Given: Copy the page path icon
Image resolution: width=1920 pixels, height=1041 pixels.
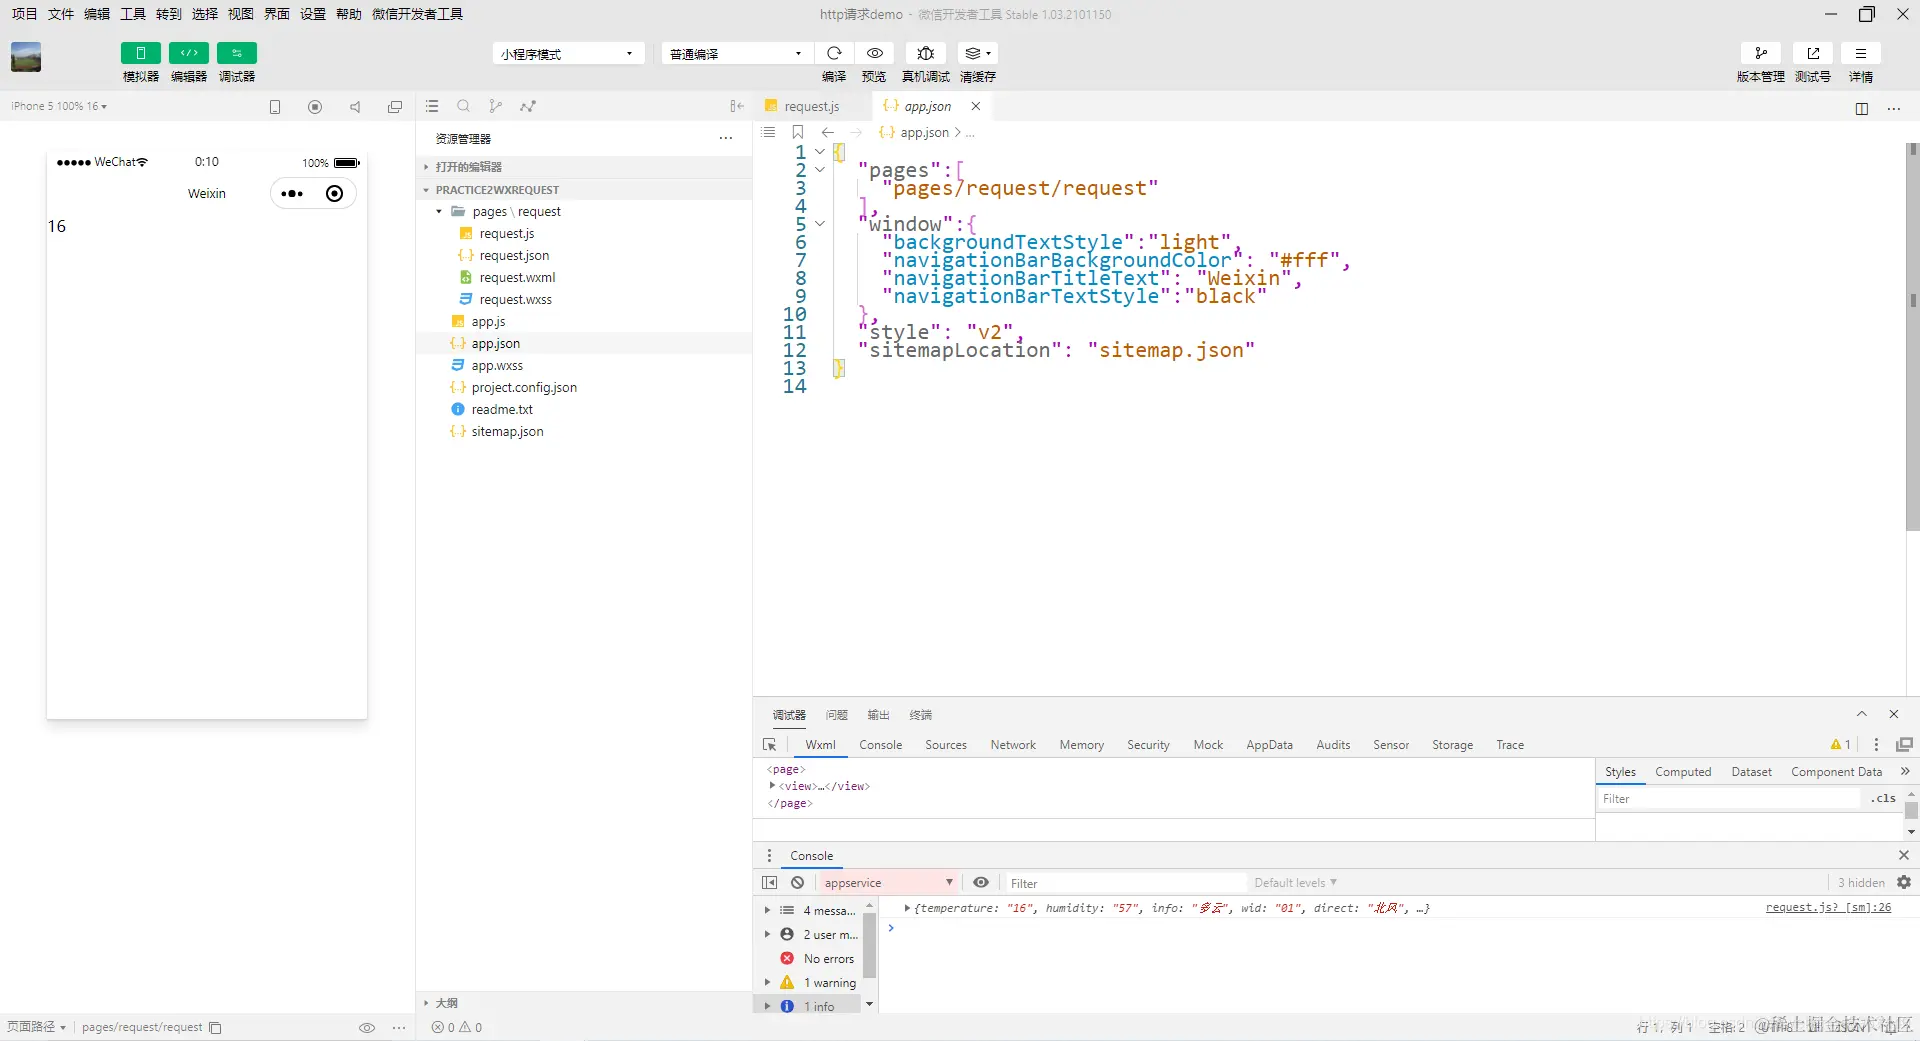Looking at the screenshot, I should 215,1028.
